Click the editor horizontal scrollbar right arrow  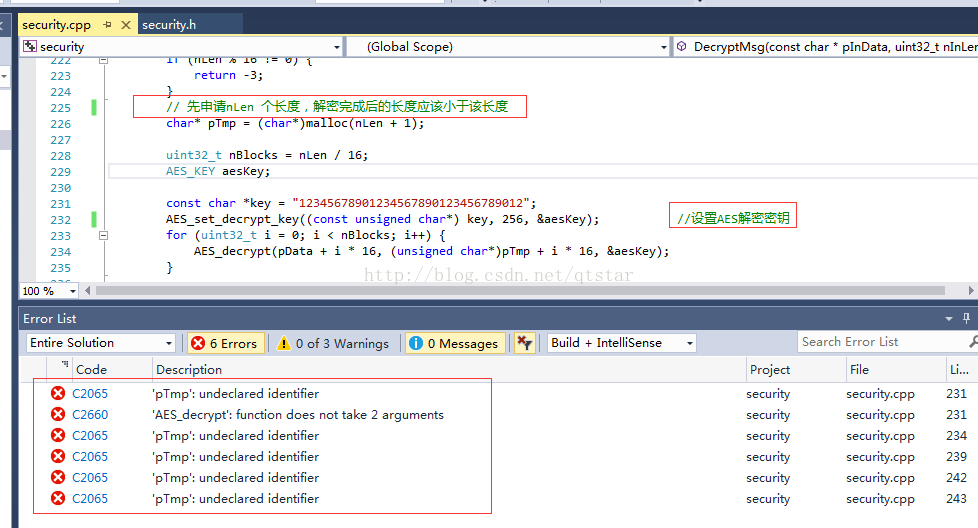tap(971, 290)
